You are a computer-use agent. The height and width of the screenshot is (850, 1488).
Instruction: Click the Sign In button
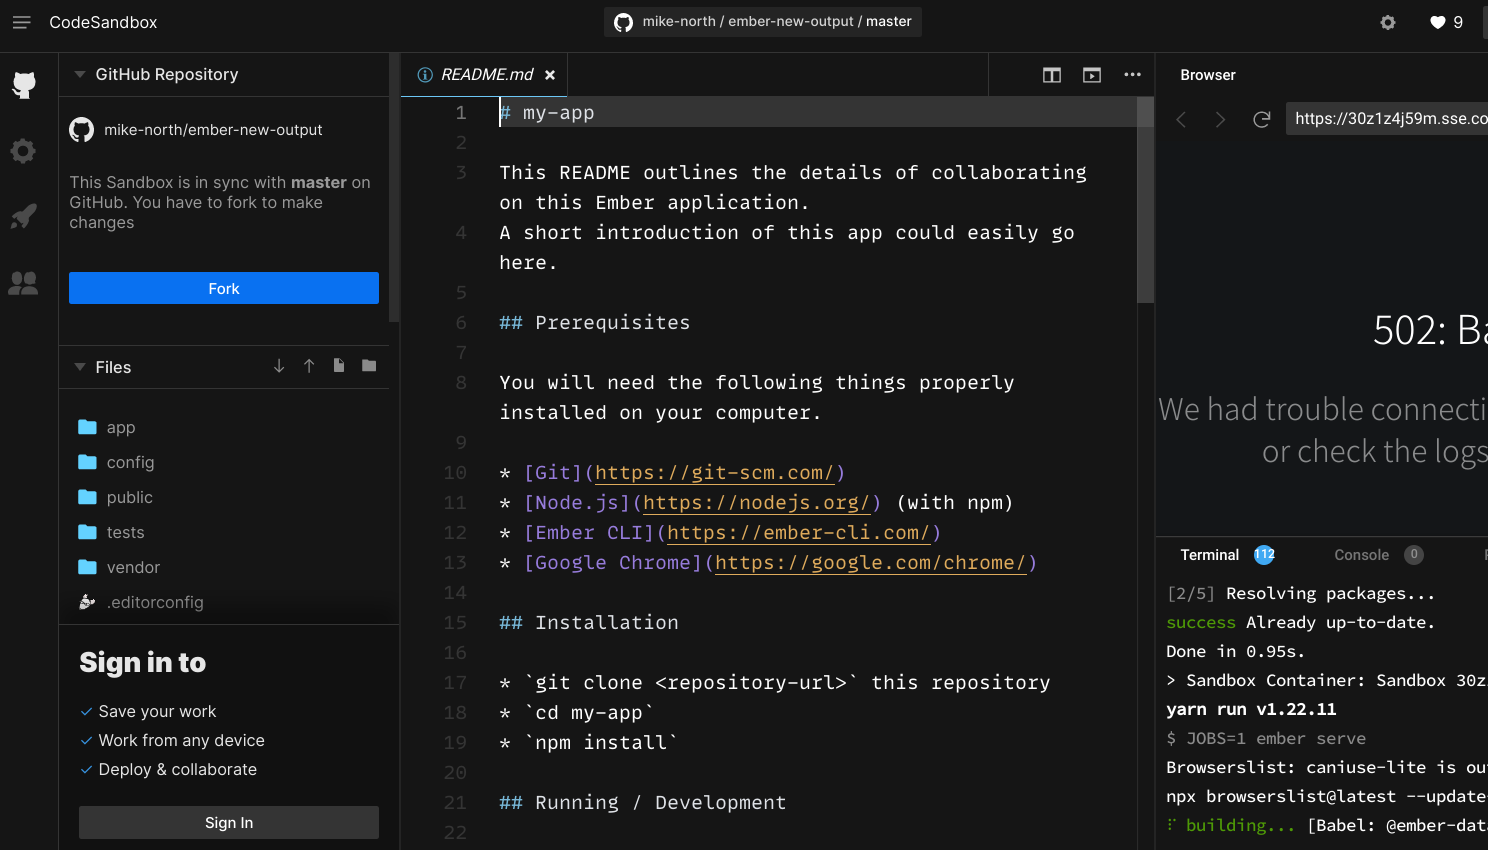click(x=229, y=822)
